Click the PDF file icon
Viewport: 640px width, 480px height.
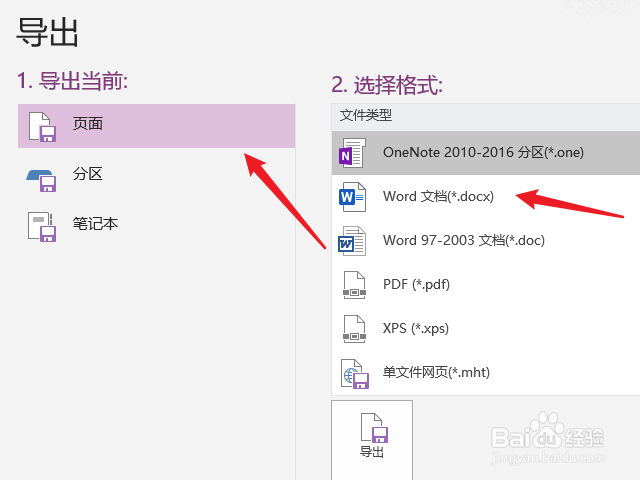pos(354,285)
